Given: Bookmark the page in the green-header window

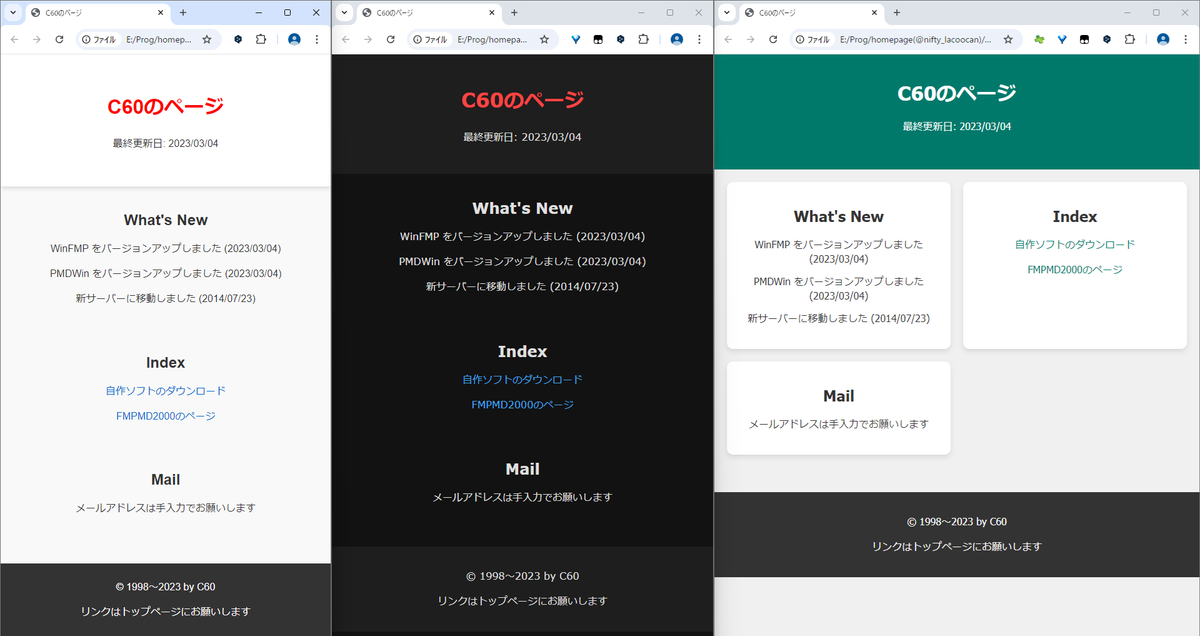Looking at the screenshot, I should pyautogui.click(x=1007, y=39).
